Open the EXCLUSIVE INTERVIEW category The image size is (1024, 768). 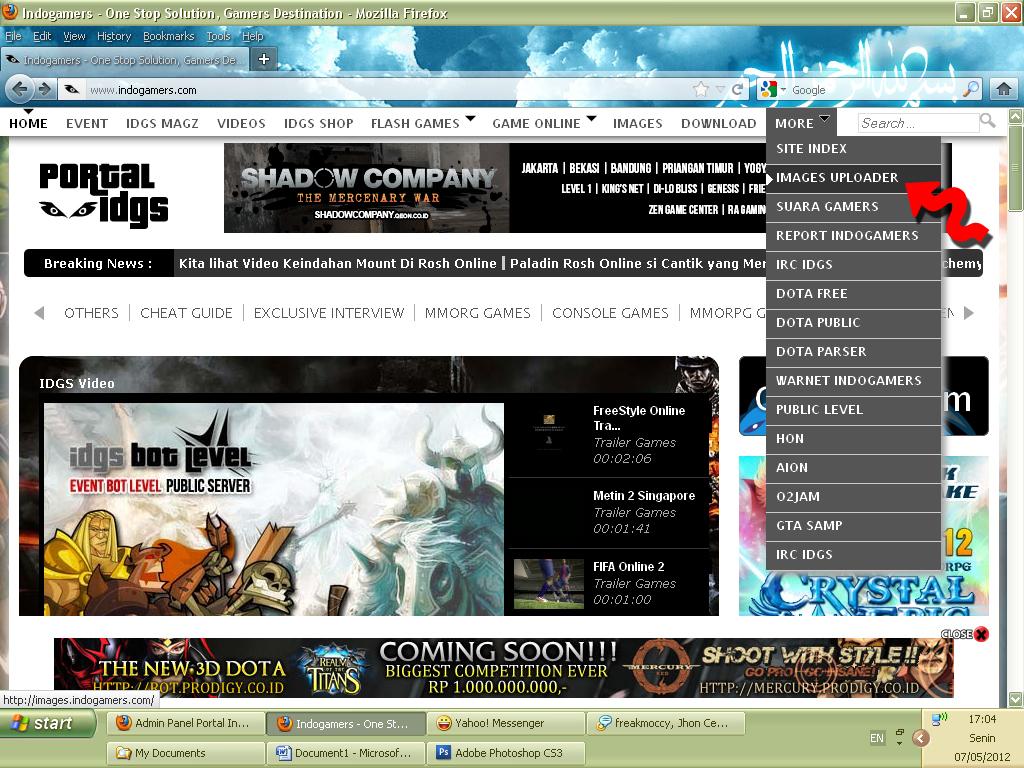pos(328,313)
